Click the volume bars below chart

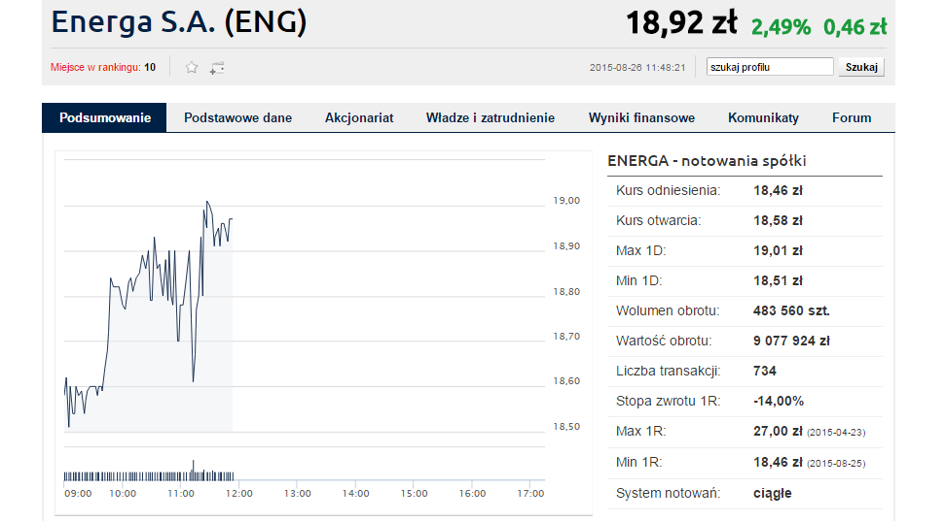coord(149,472)
